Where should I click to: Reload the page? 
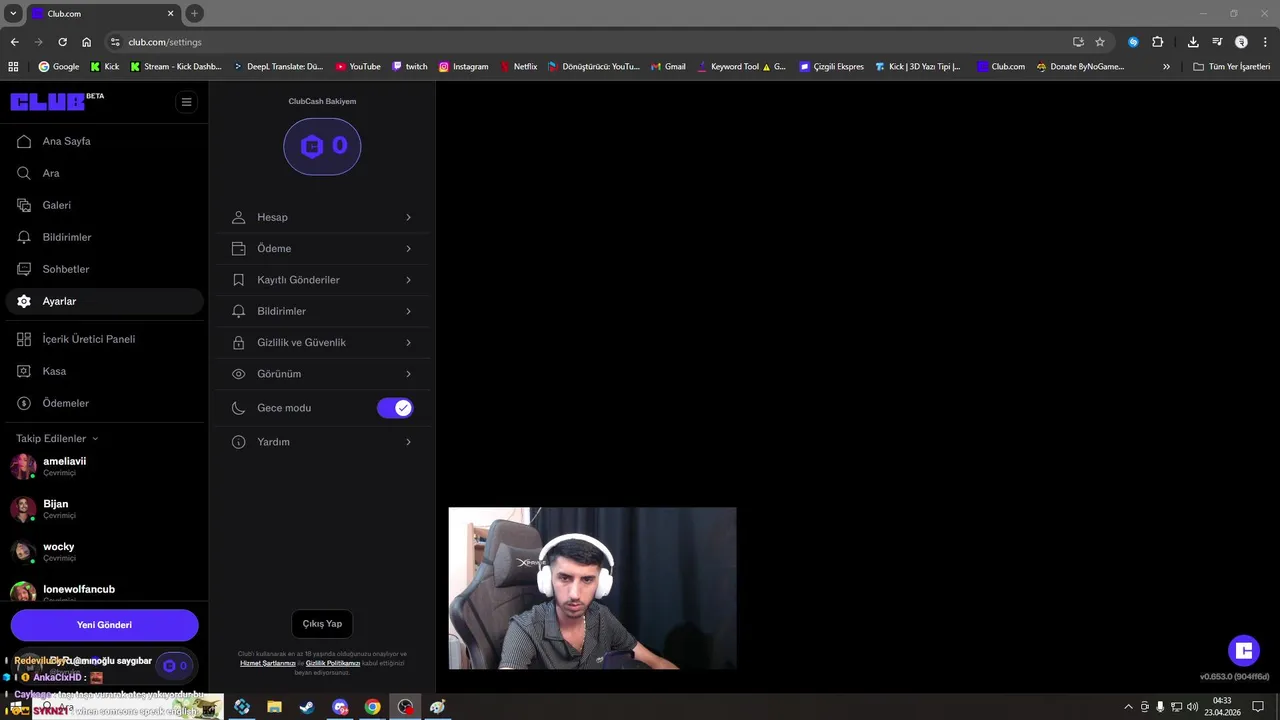pos(62,42)
